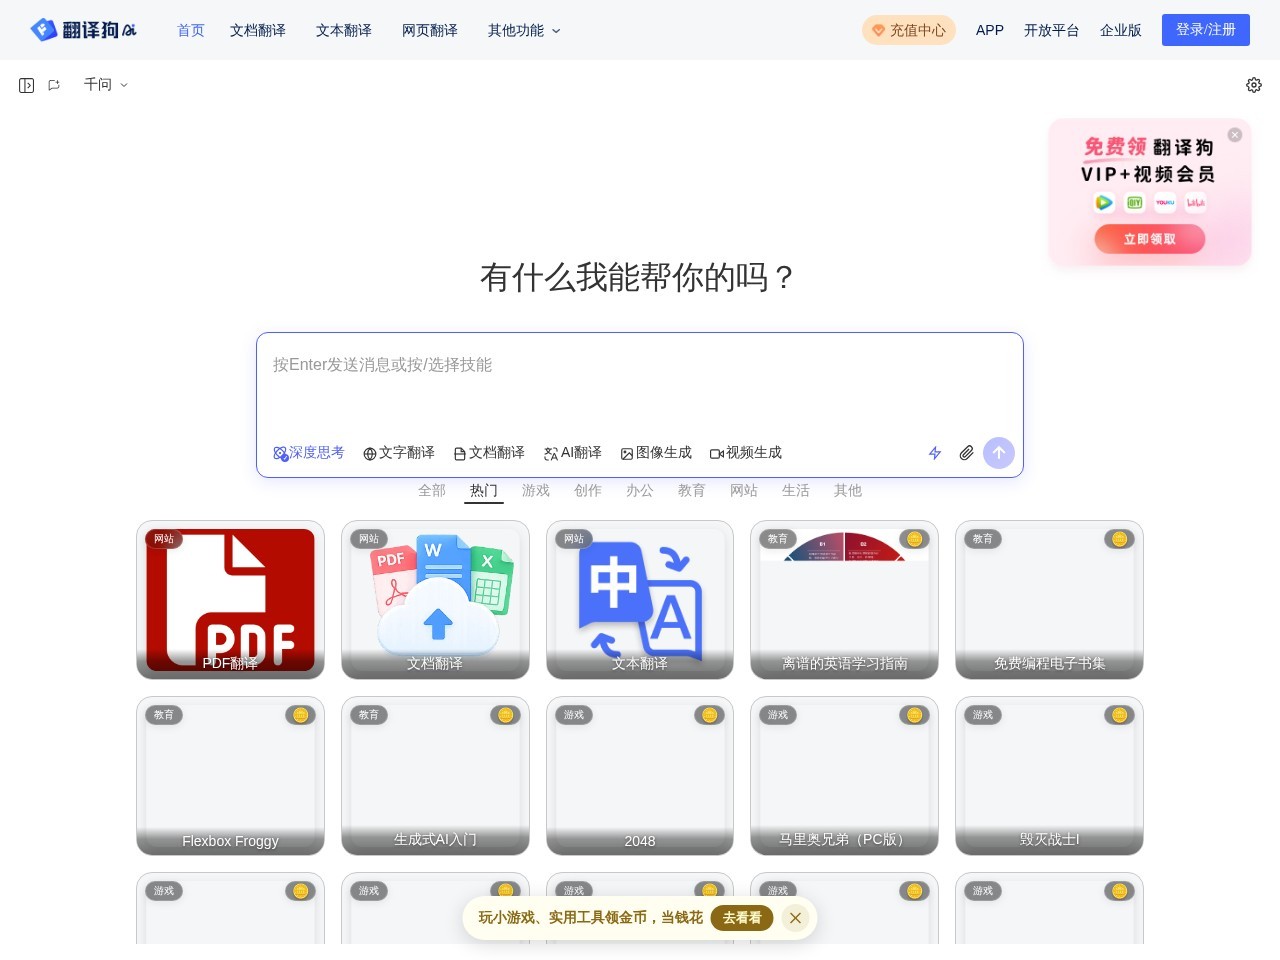This screenshot has height=960, width=1280.
Task: Open the PDF翻译 card
Action: tap(230, 600)
